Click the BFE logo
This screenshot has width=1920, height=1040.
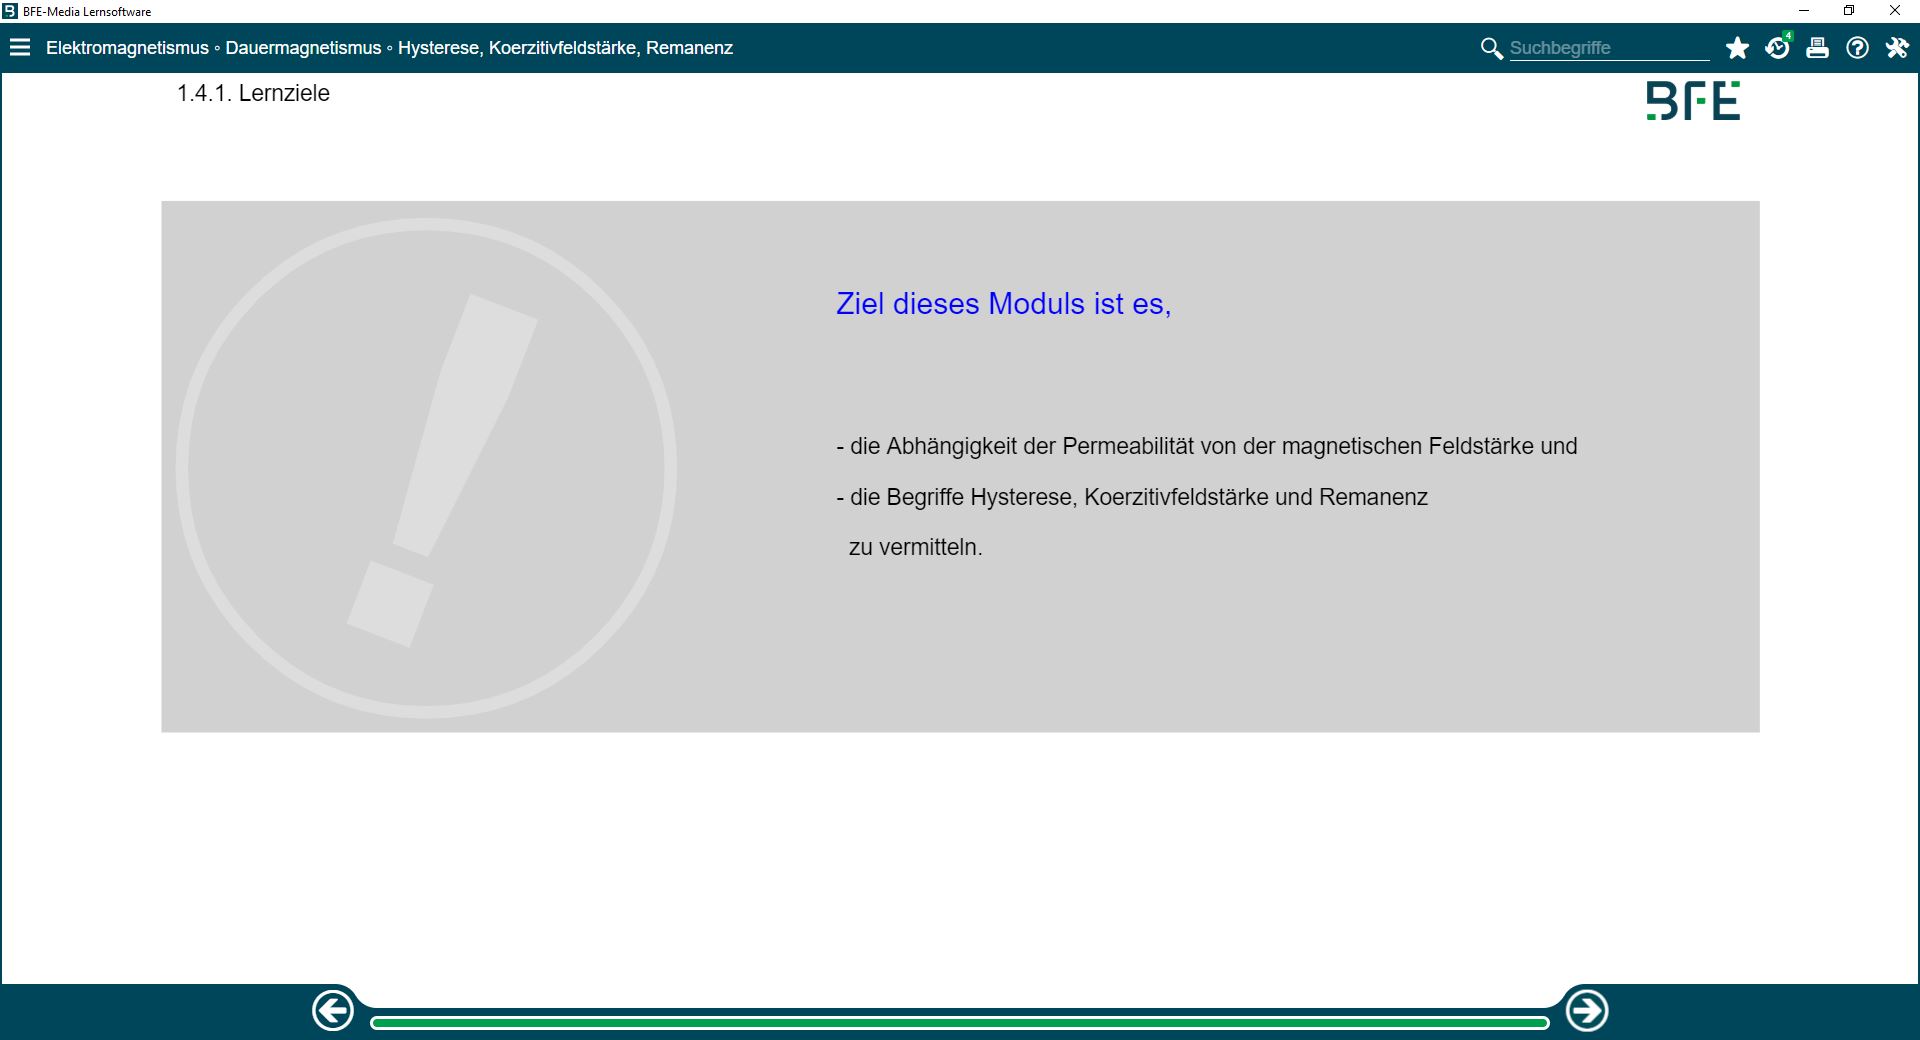(x=1693, y=101)
